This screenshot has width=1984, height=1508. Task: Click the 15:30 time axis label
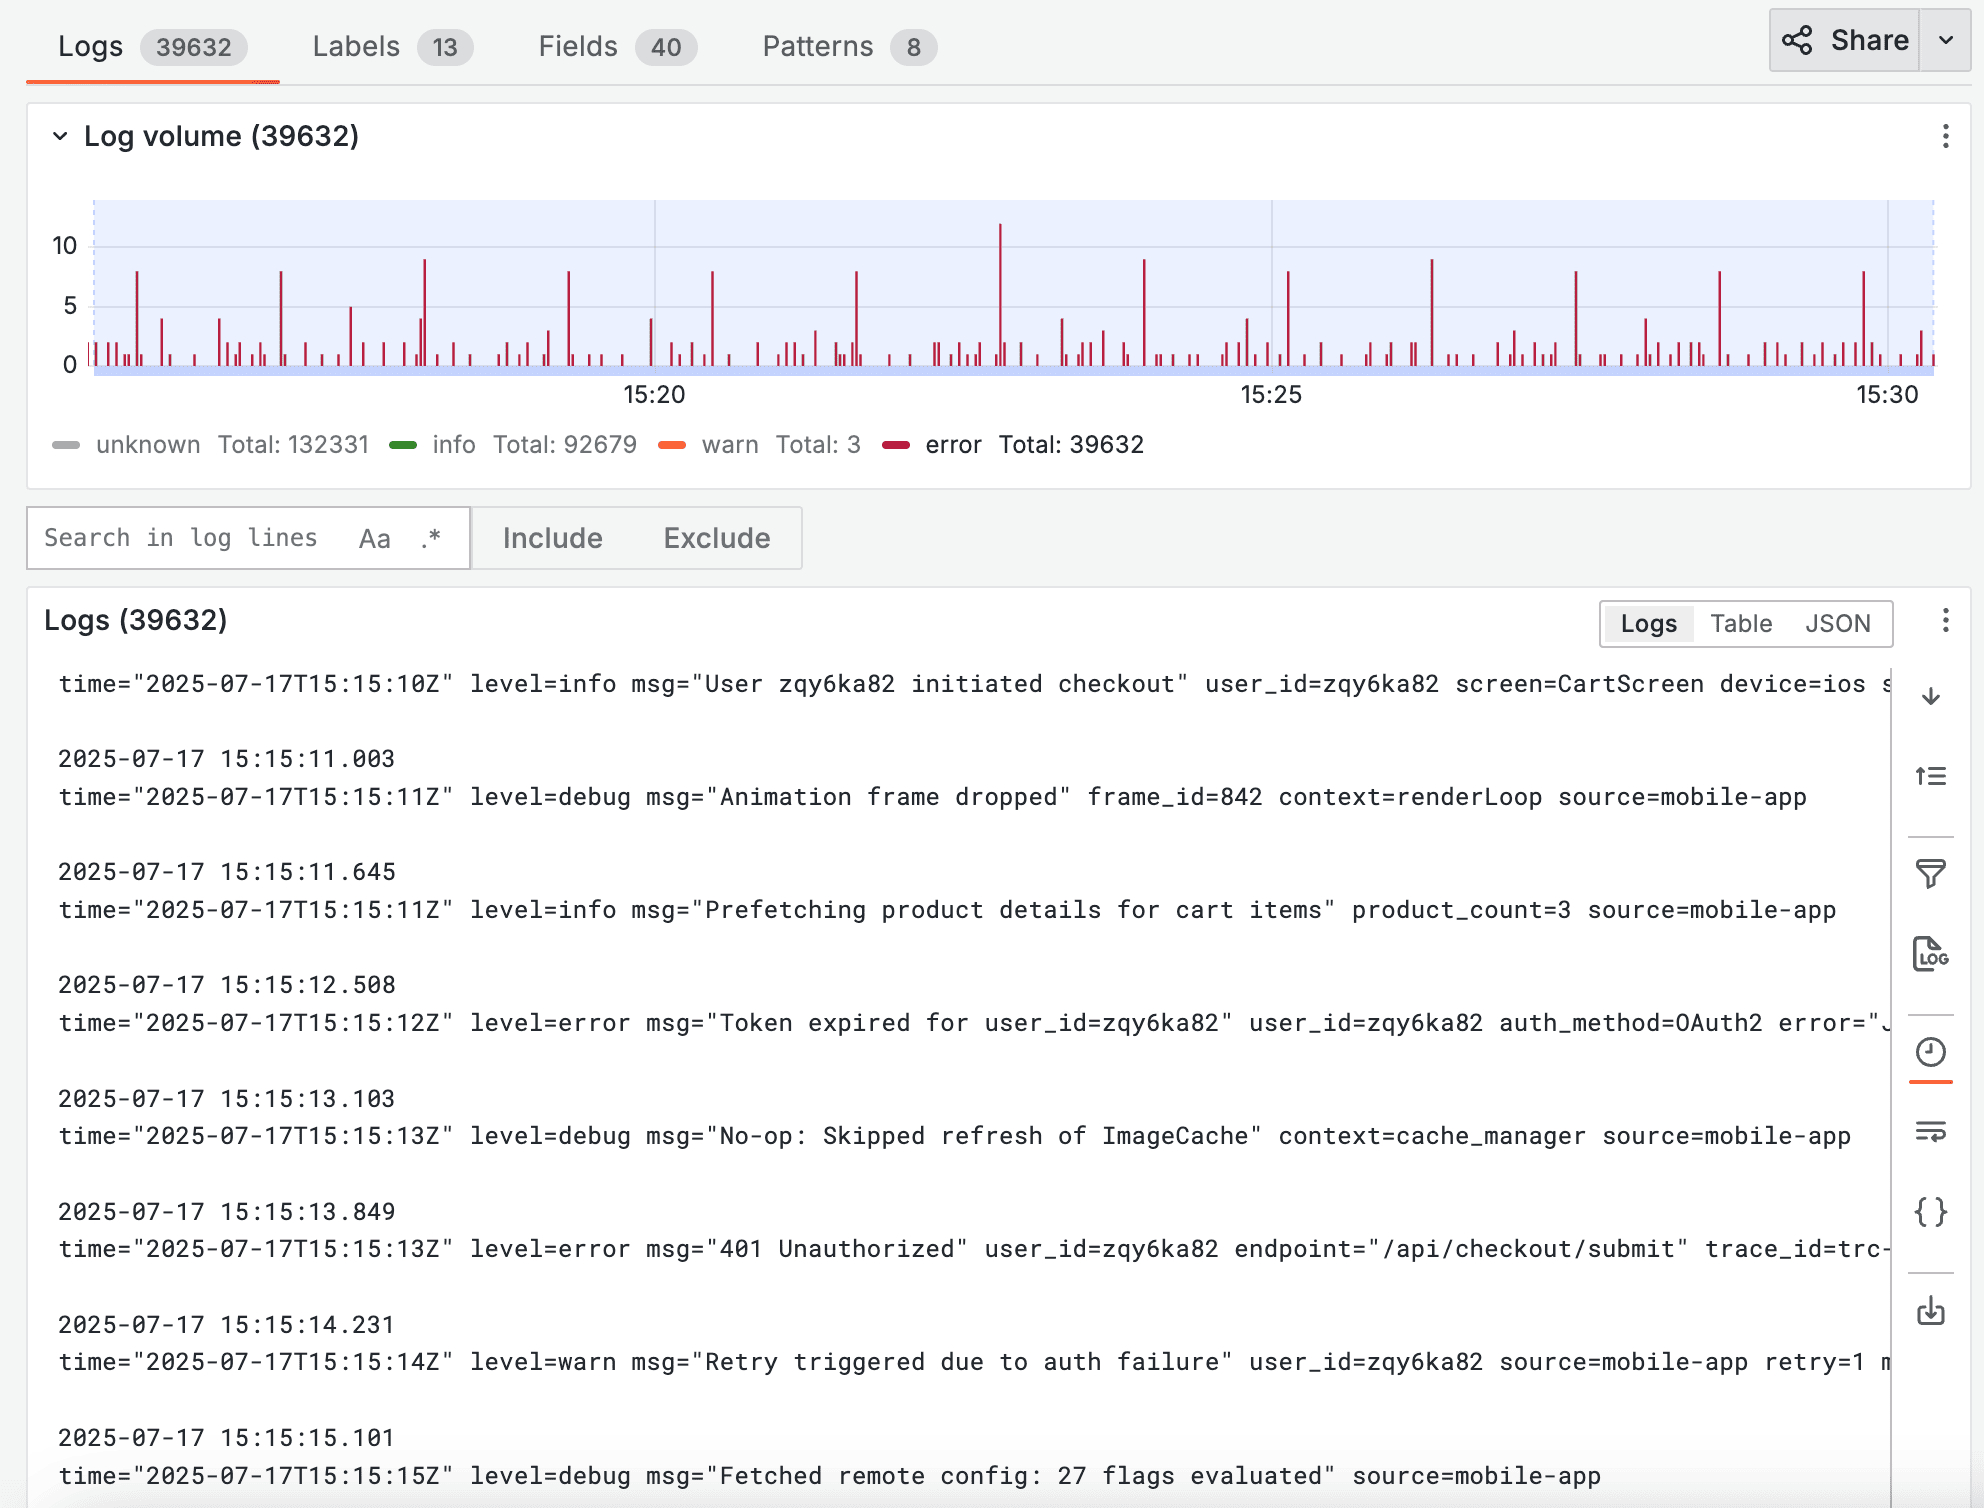pos(1887,395)
